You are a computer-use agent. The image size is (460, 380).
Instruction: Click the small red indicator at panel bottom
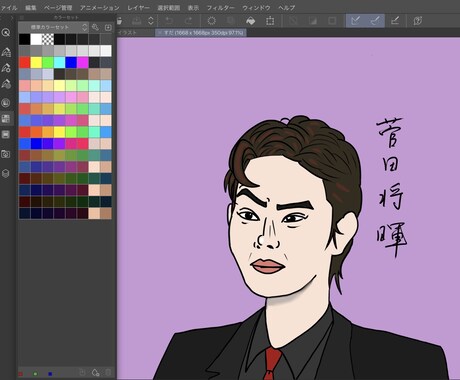21,374
